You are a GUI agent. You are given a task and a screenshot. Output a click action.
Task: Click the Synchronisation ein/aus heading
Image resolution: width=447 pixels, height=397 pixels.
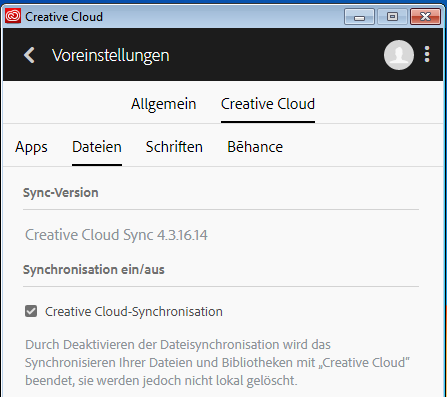click(x=94, y=270)
